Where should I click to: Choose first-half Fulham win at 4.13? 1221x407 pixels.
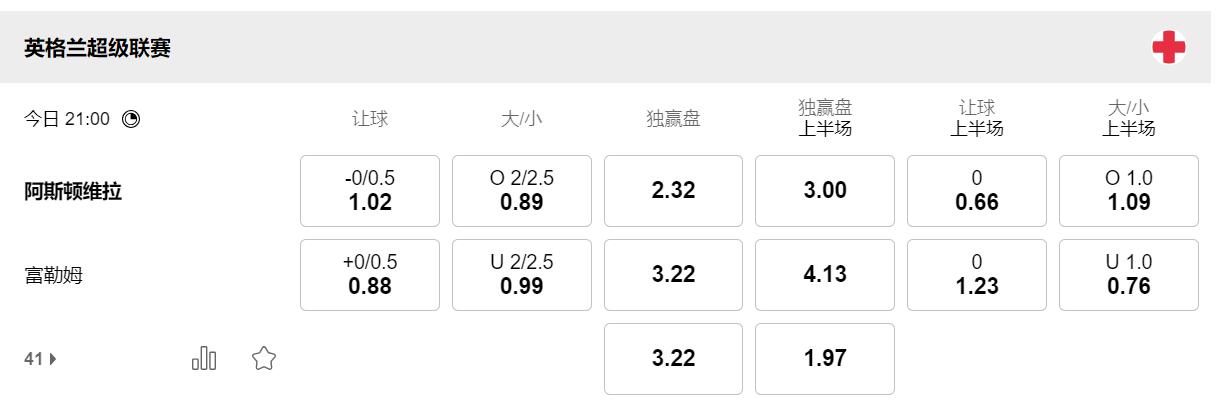[x=825, y=275]
